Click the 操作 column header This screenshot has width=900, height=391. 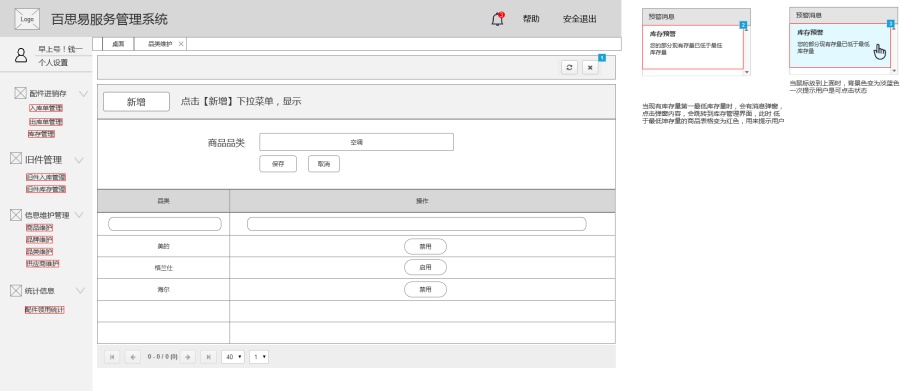(422, 201)
